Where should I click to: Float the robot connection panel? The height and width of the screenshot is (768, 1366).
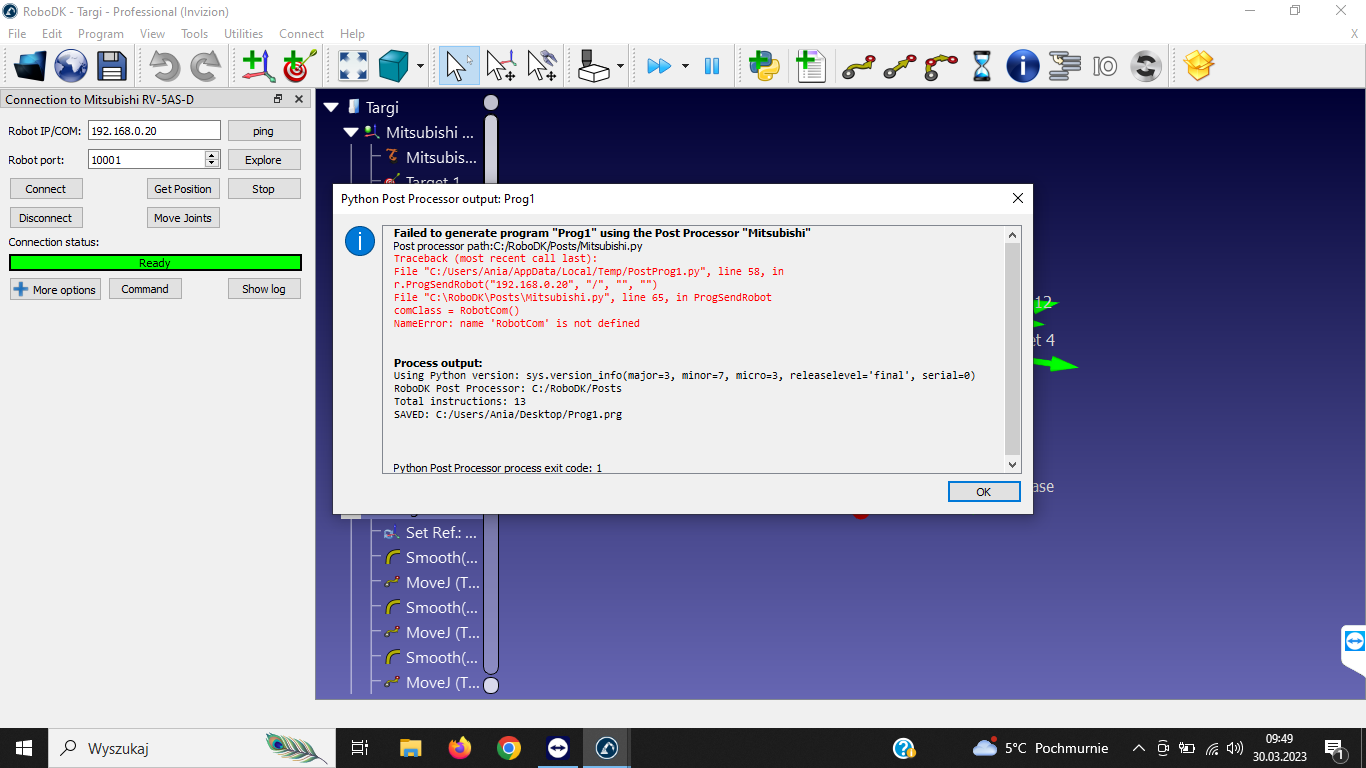tap(278, 99)
